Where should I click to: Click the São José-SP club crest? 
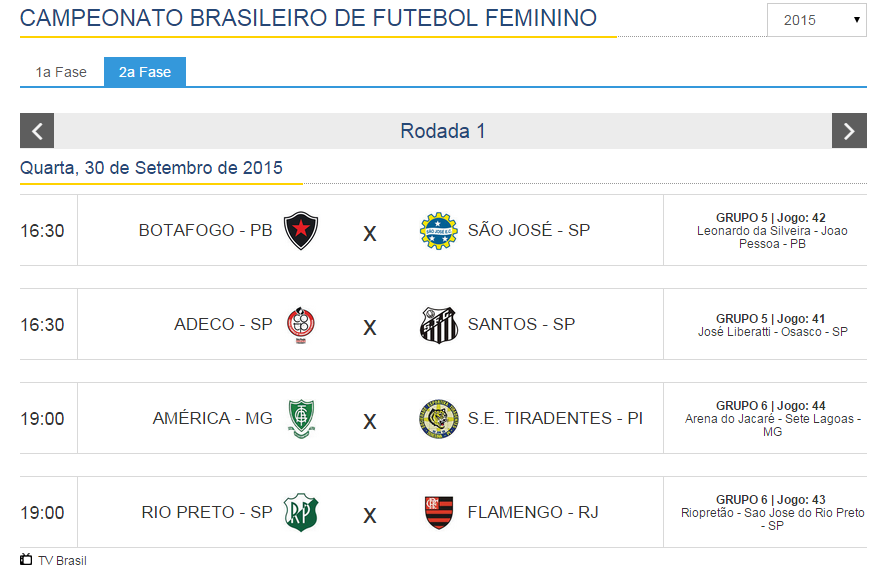[x=438, y=231]
